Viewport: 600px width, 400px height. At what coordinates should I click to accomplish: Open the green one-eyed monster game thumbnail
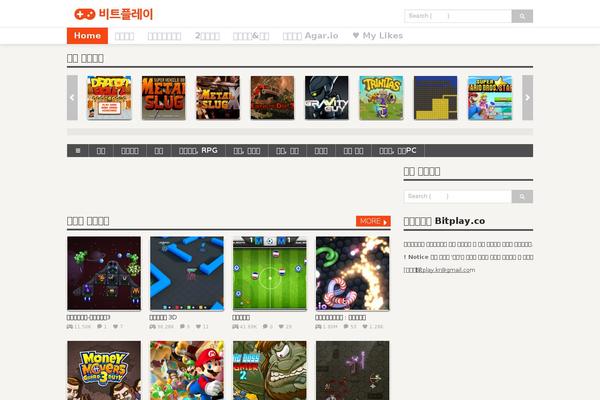270,371
